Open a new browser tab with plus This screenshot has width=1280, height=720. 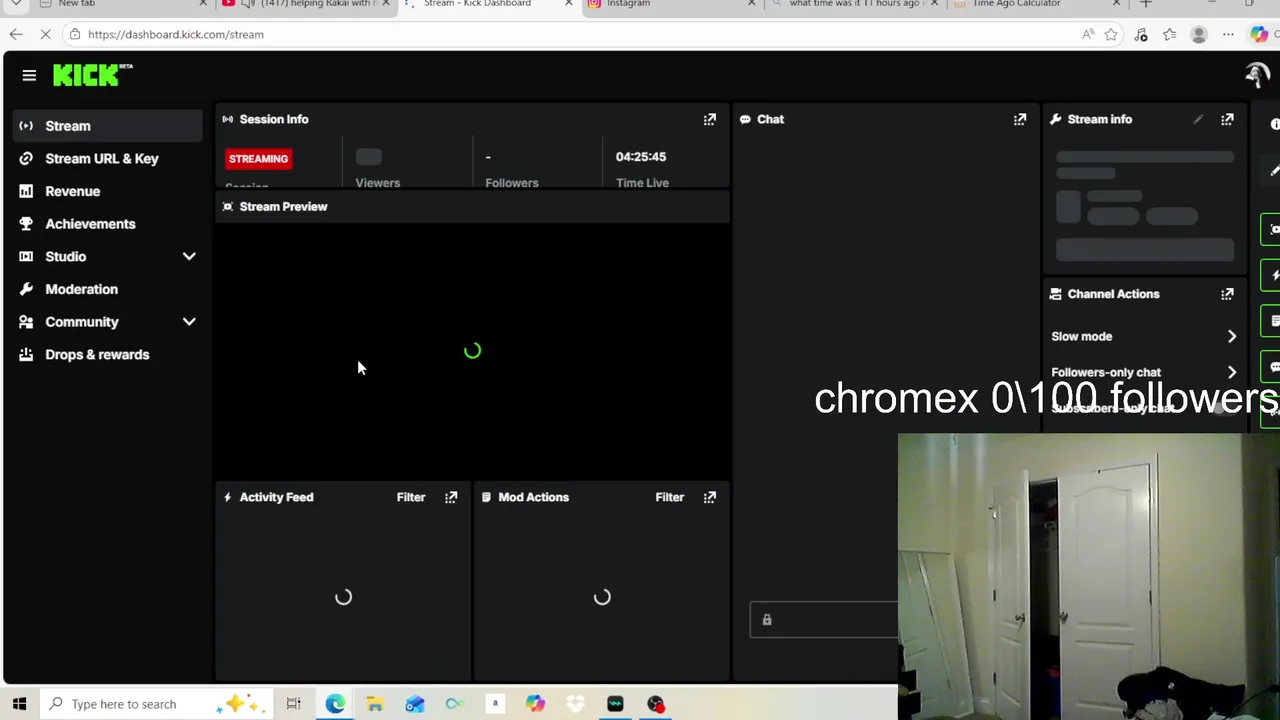(x=1146, y=4)
